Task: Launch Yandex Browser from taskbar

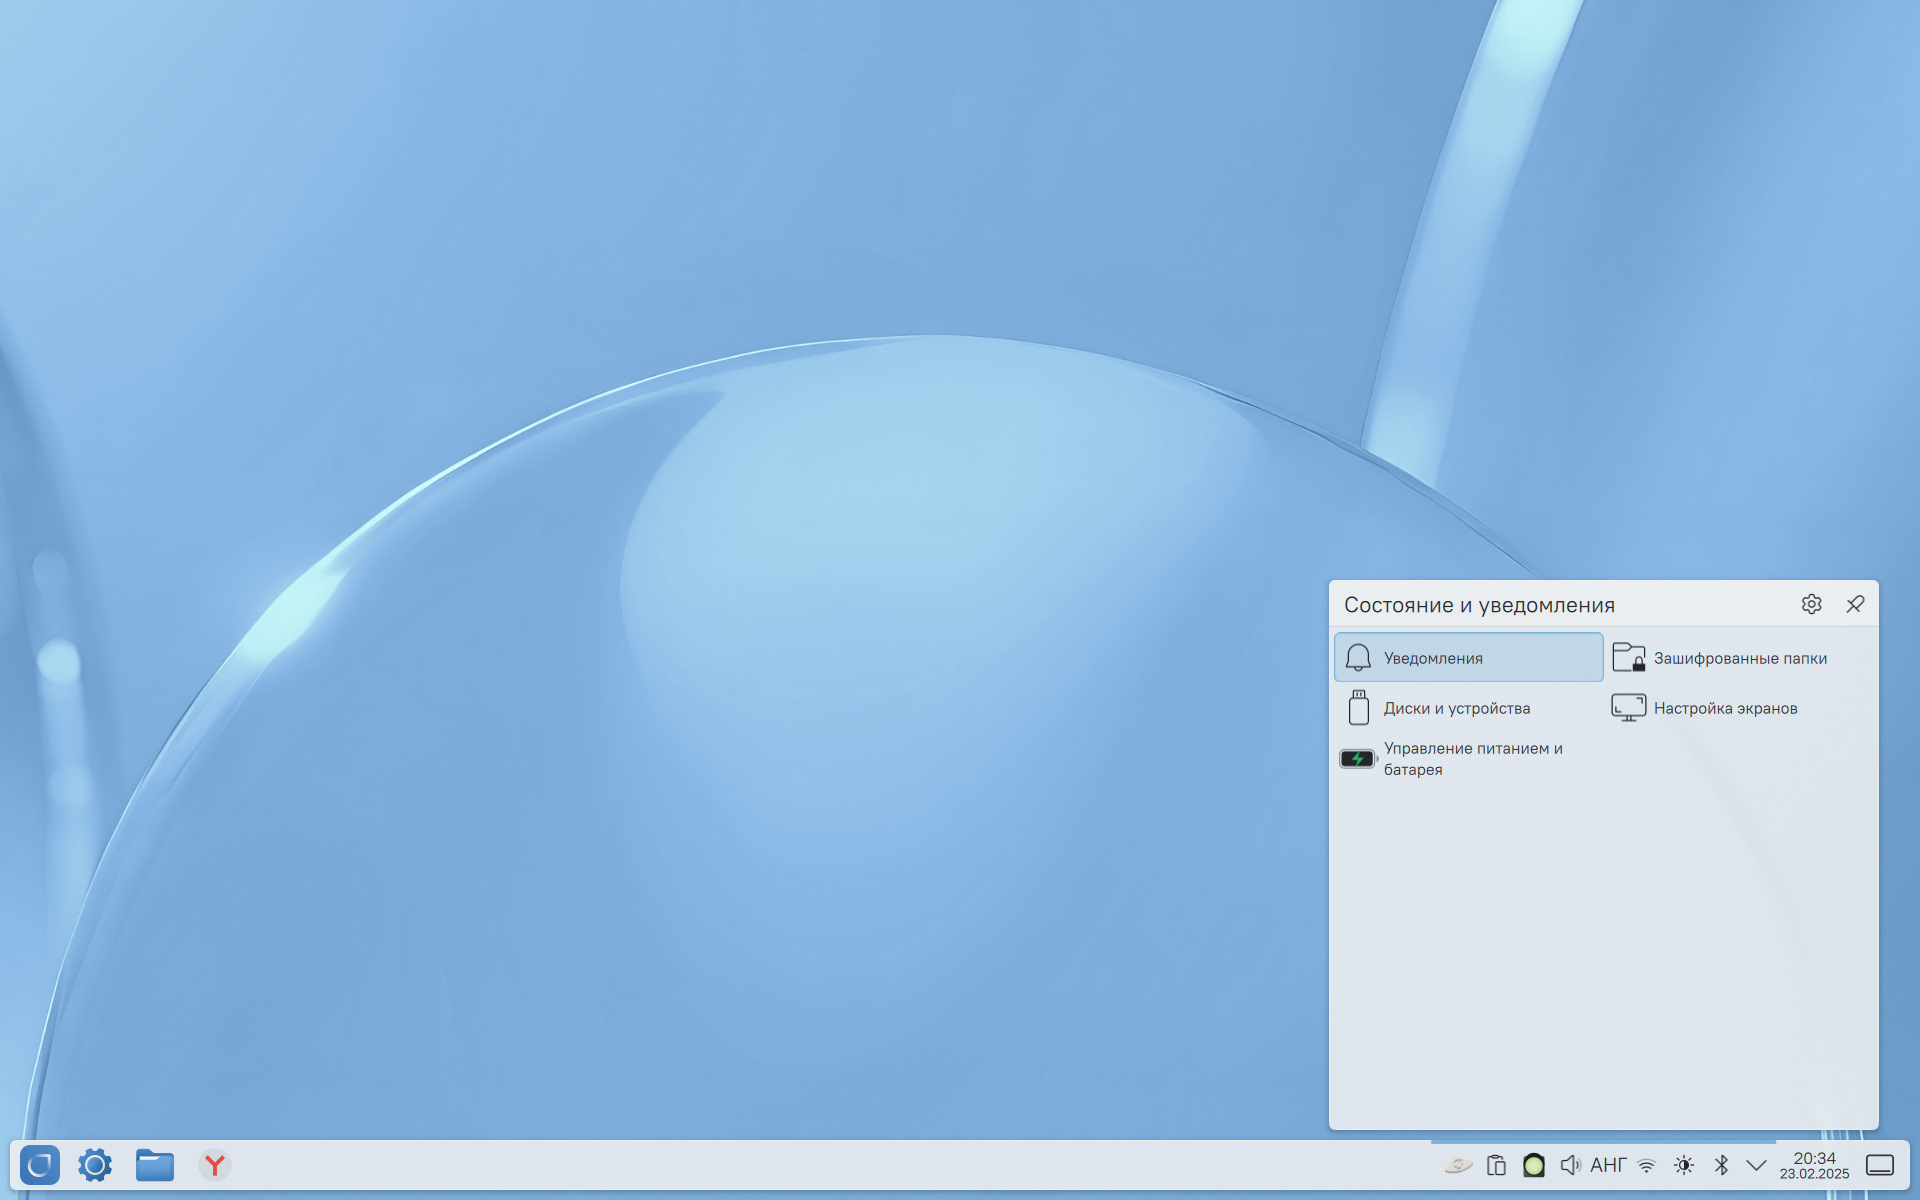Action: pos(214,1165)
